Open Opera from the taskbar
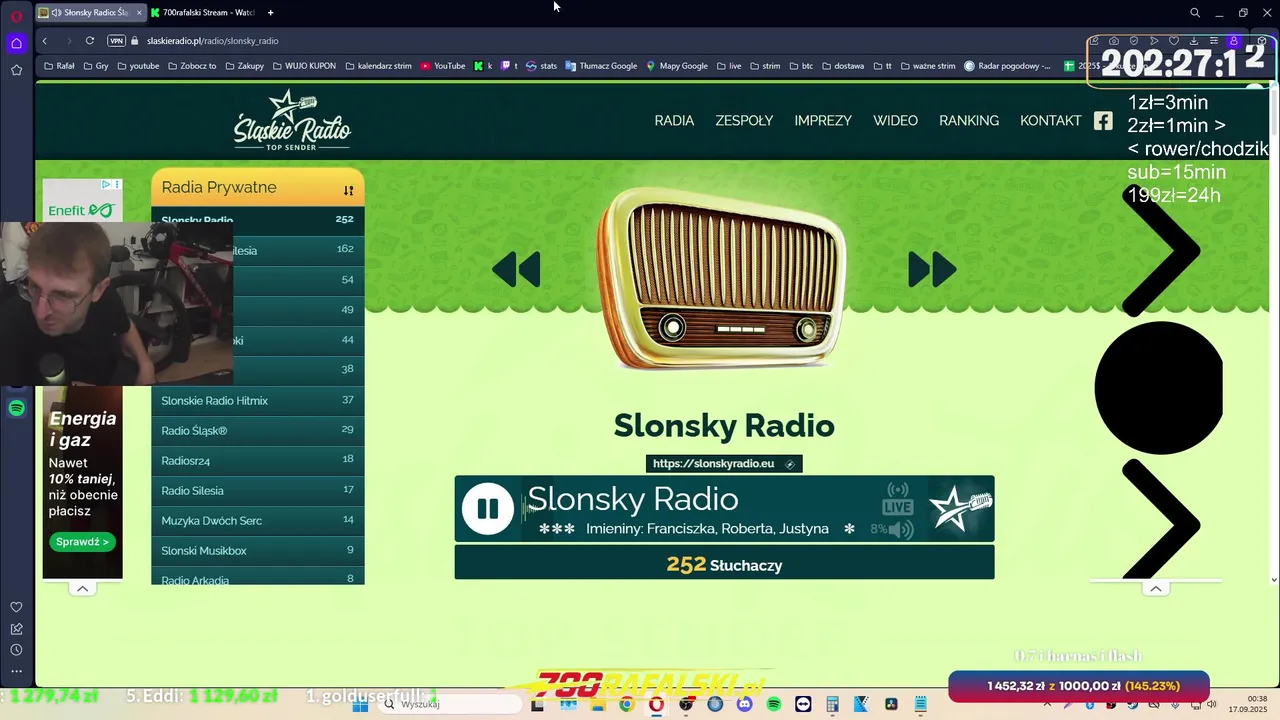 tap(656, 704)
